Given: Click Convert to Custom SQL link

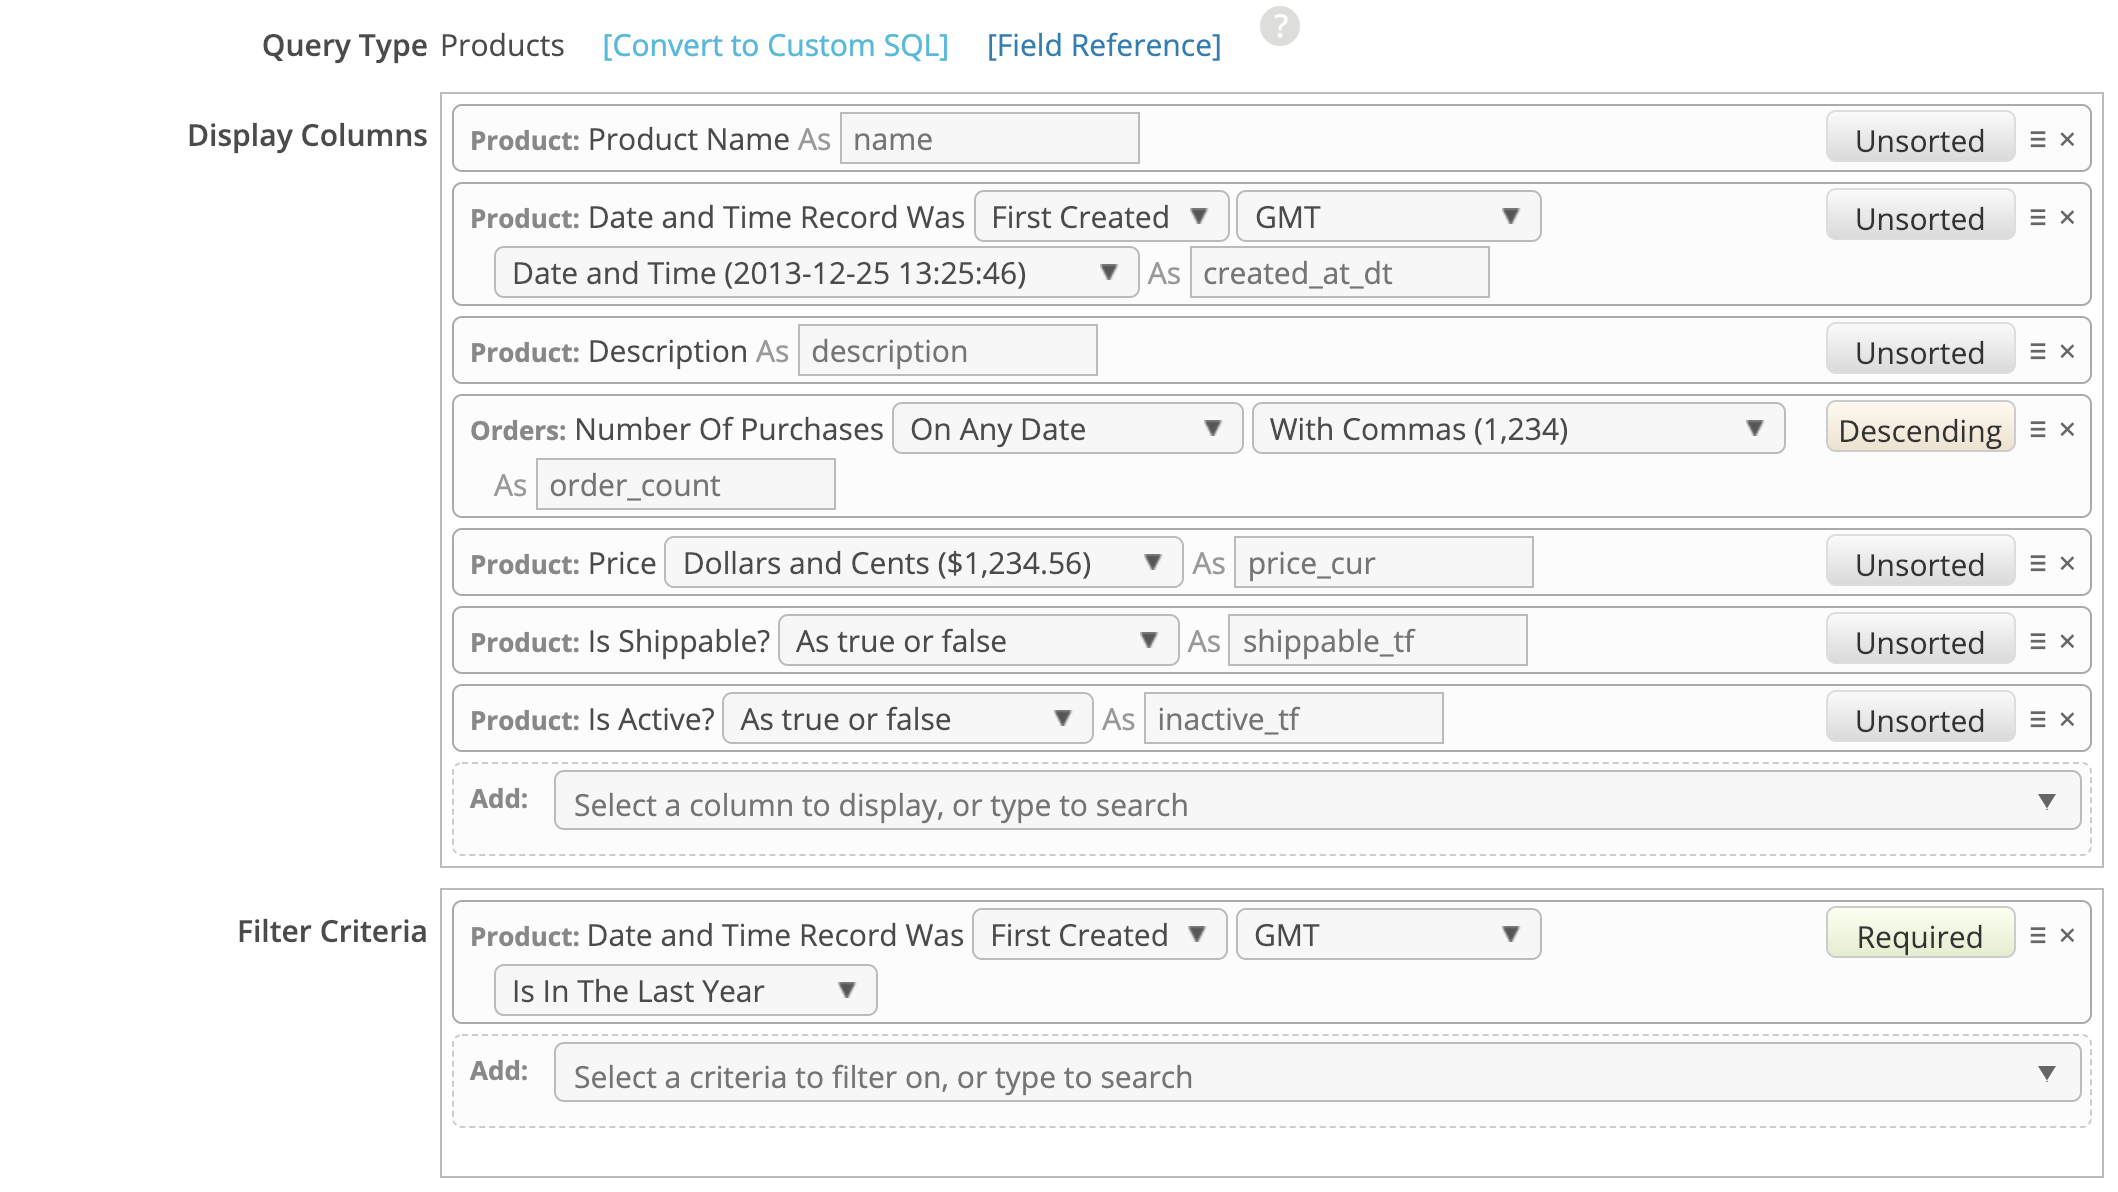Looking at the screenshot, I should click(x=775, y=46).
